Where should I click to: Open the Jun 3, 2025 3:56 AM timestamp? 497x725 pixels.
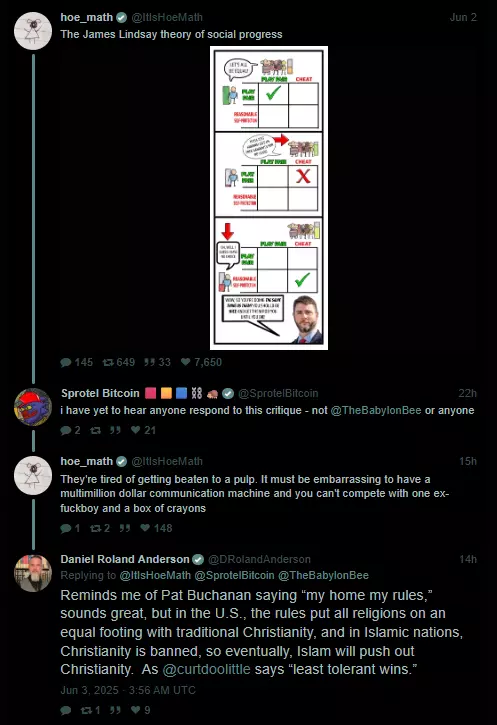click(128, 690)
